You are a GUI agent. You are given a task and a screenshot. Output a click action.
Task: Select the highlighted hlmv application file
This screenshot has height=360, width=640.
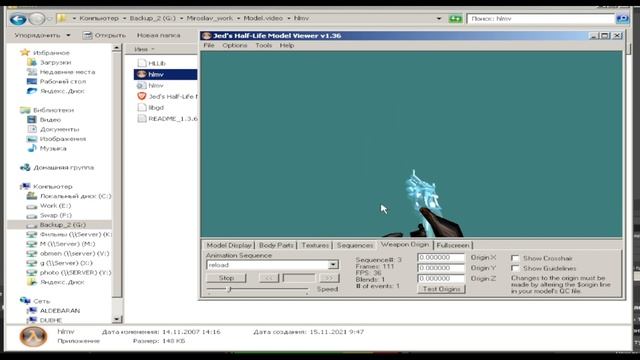click(x=165, y=74)
